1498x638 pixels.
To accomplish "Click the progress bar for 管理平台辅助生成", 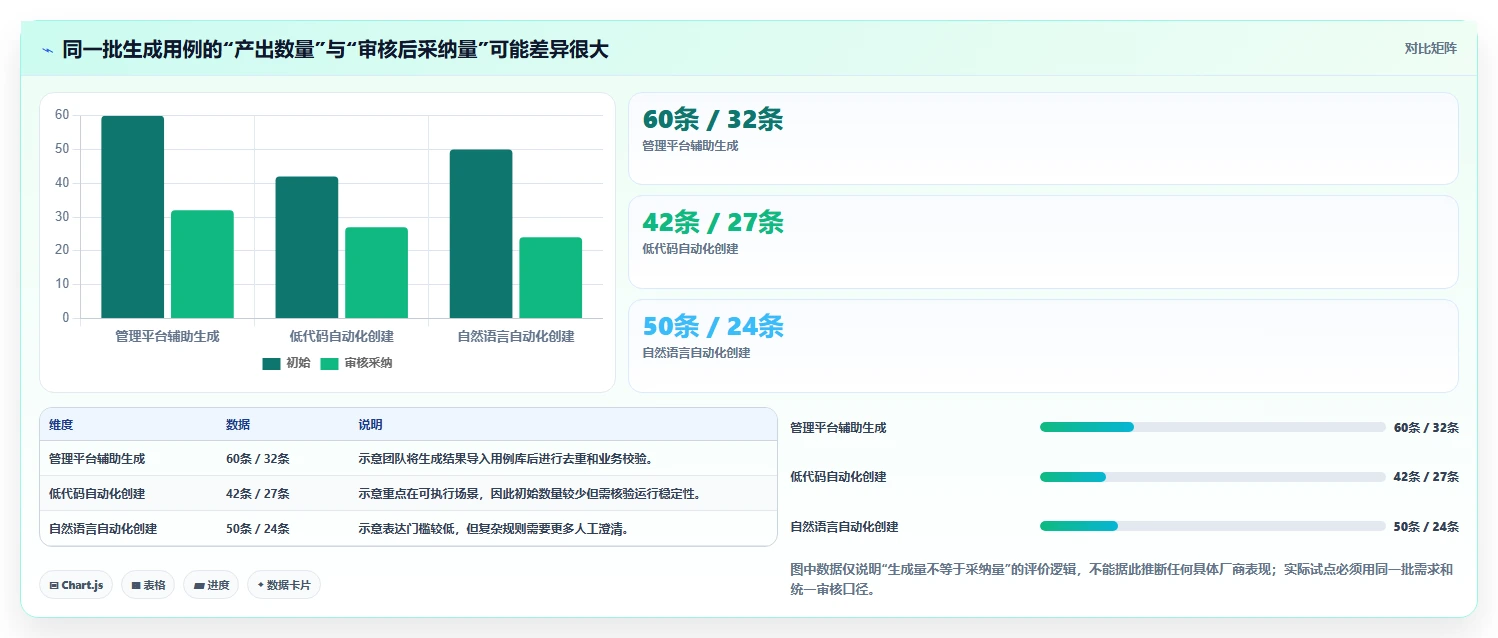I will point(1212,427).
